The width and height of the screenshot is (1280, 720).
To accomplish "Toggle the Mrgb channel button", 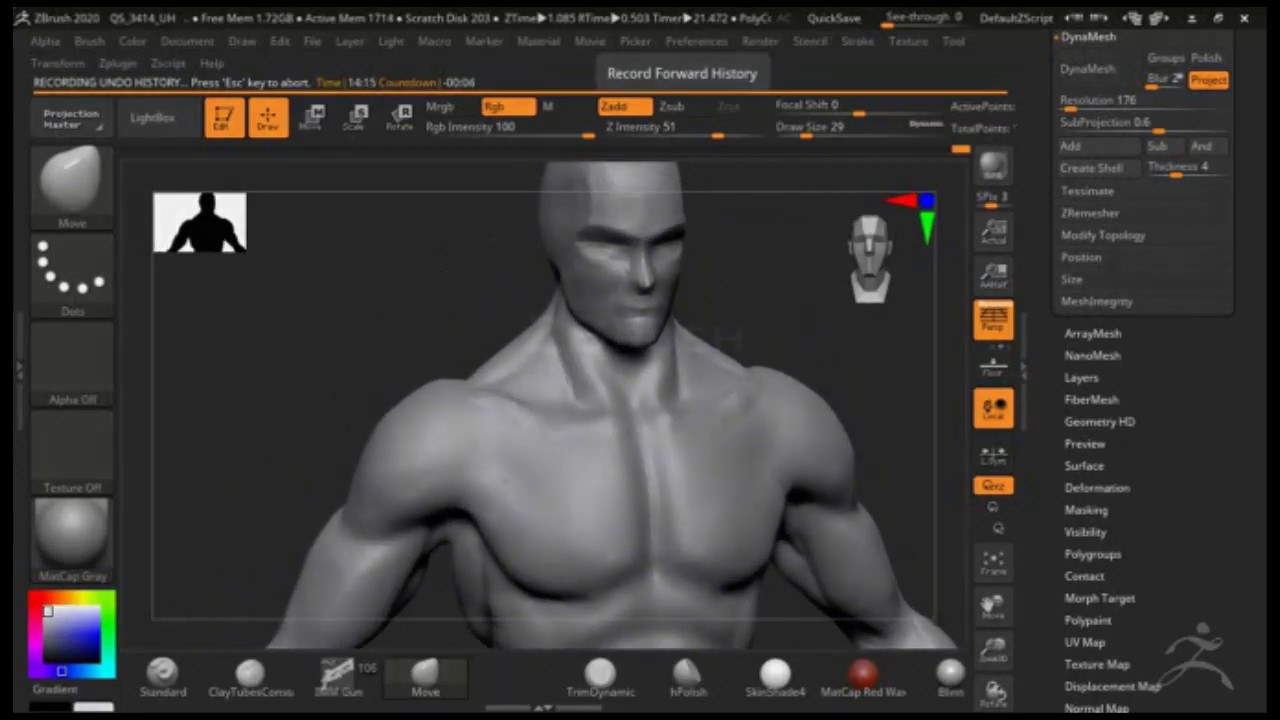I will pos(440,106).
